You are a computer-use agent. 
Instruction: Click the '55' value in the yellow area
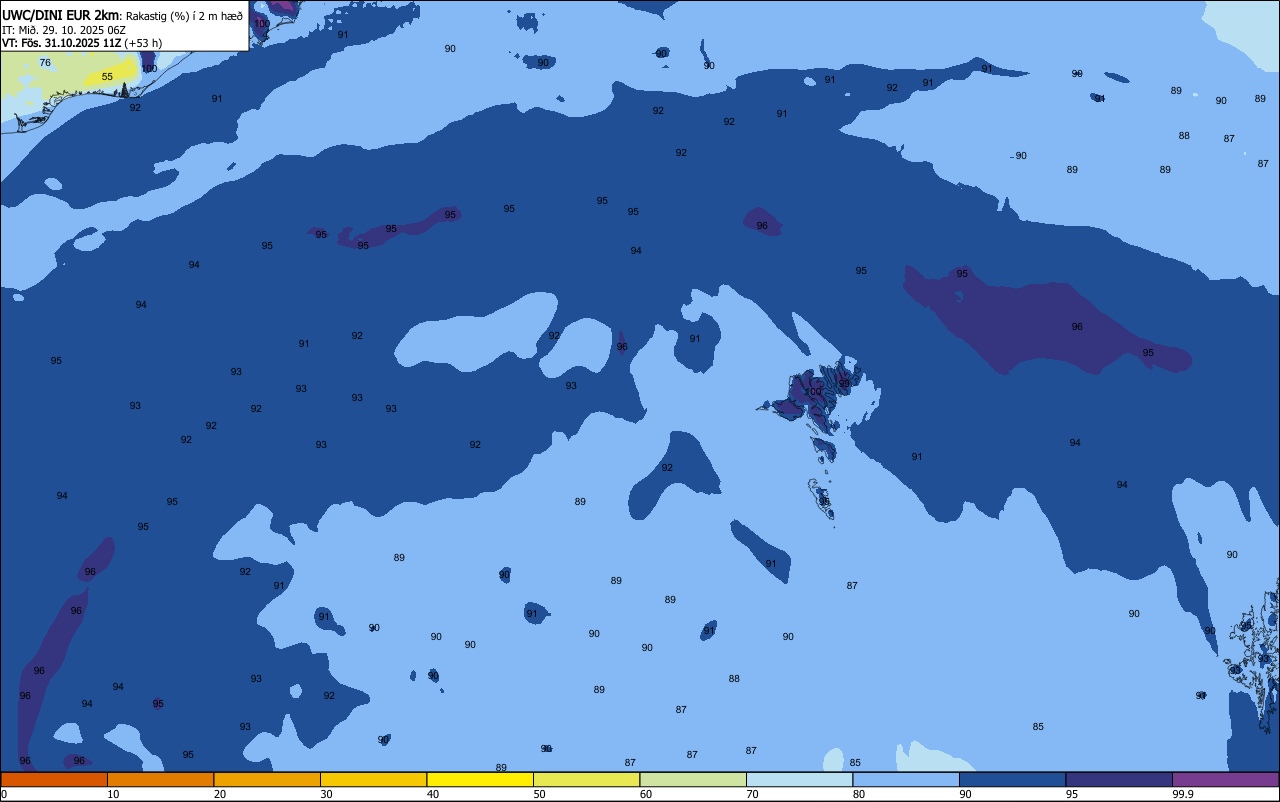(x=107, y=77)
